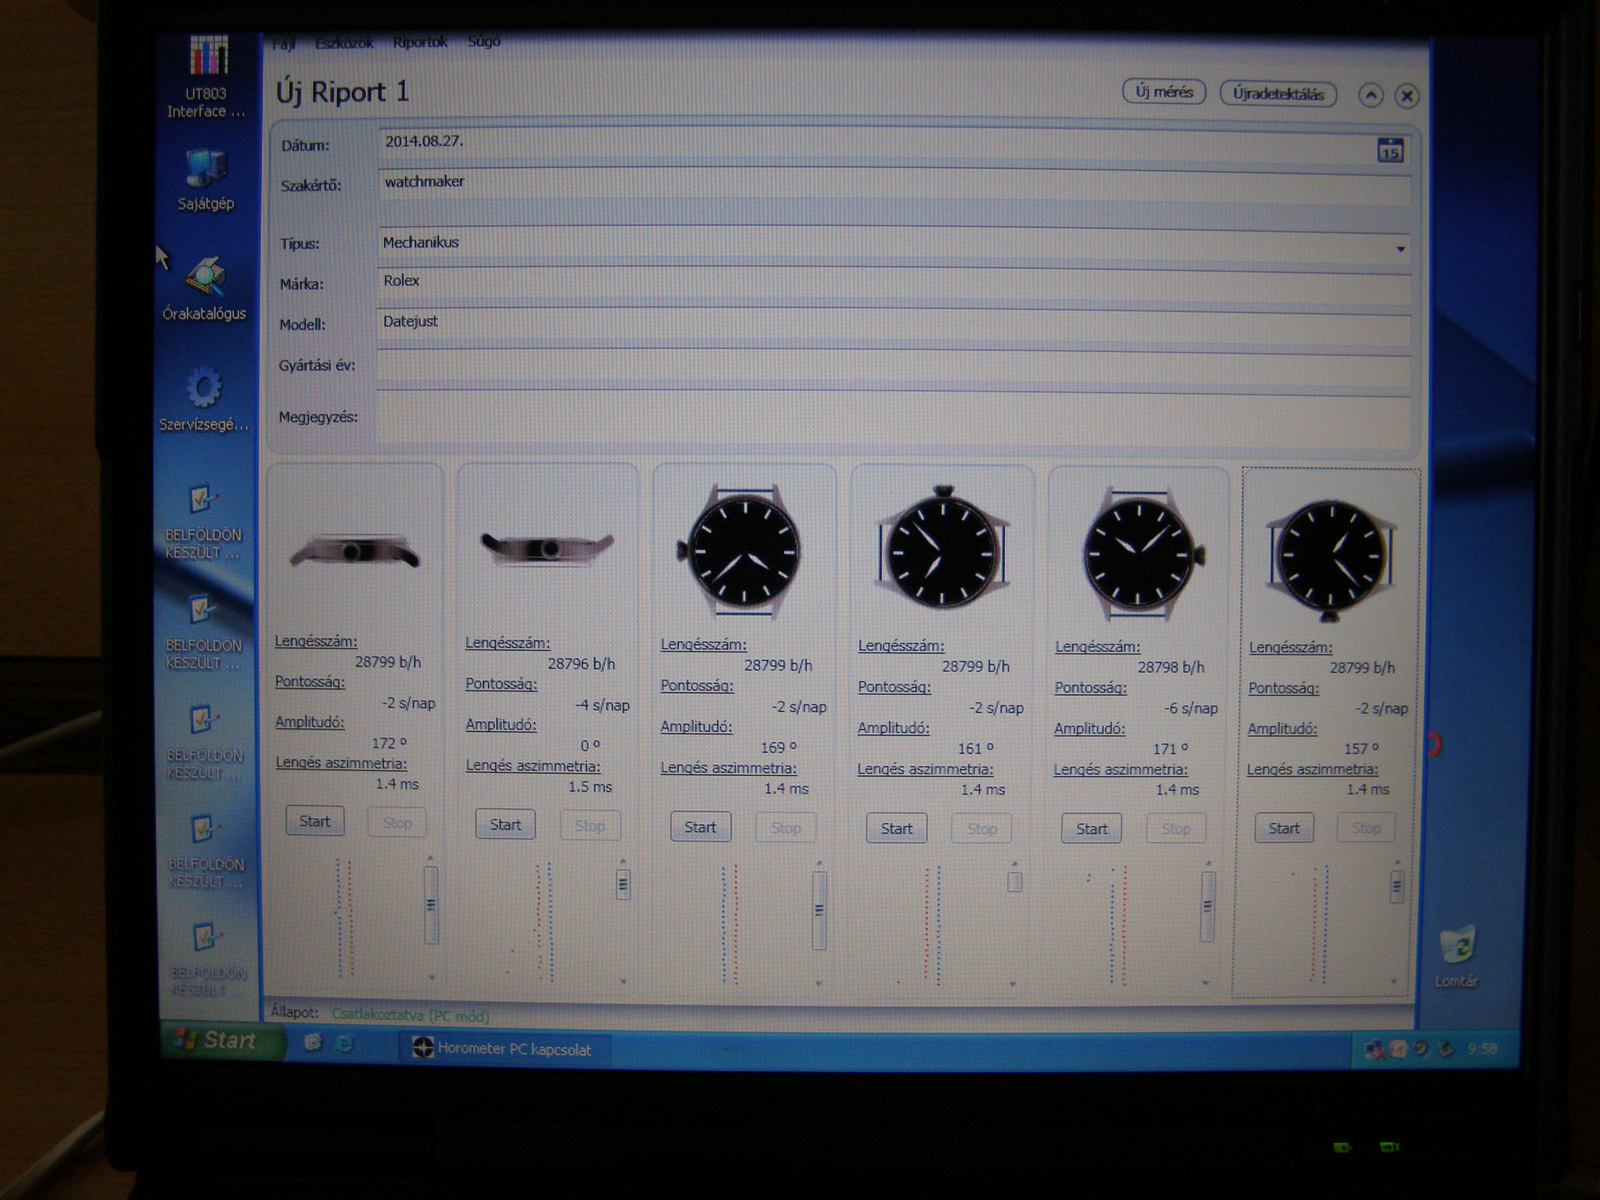Open the calendar picker in Dátum field
Viewport: 1600px width, 1200px height.
[1390, 150]
